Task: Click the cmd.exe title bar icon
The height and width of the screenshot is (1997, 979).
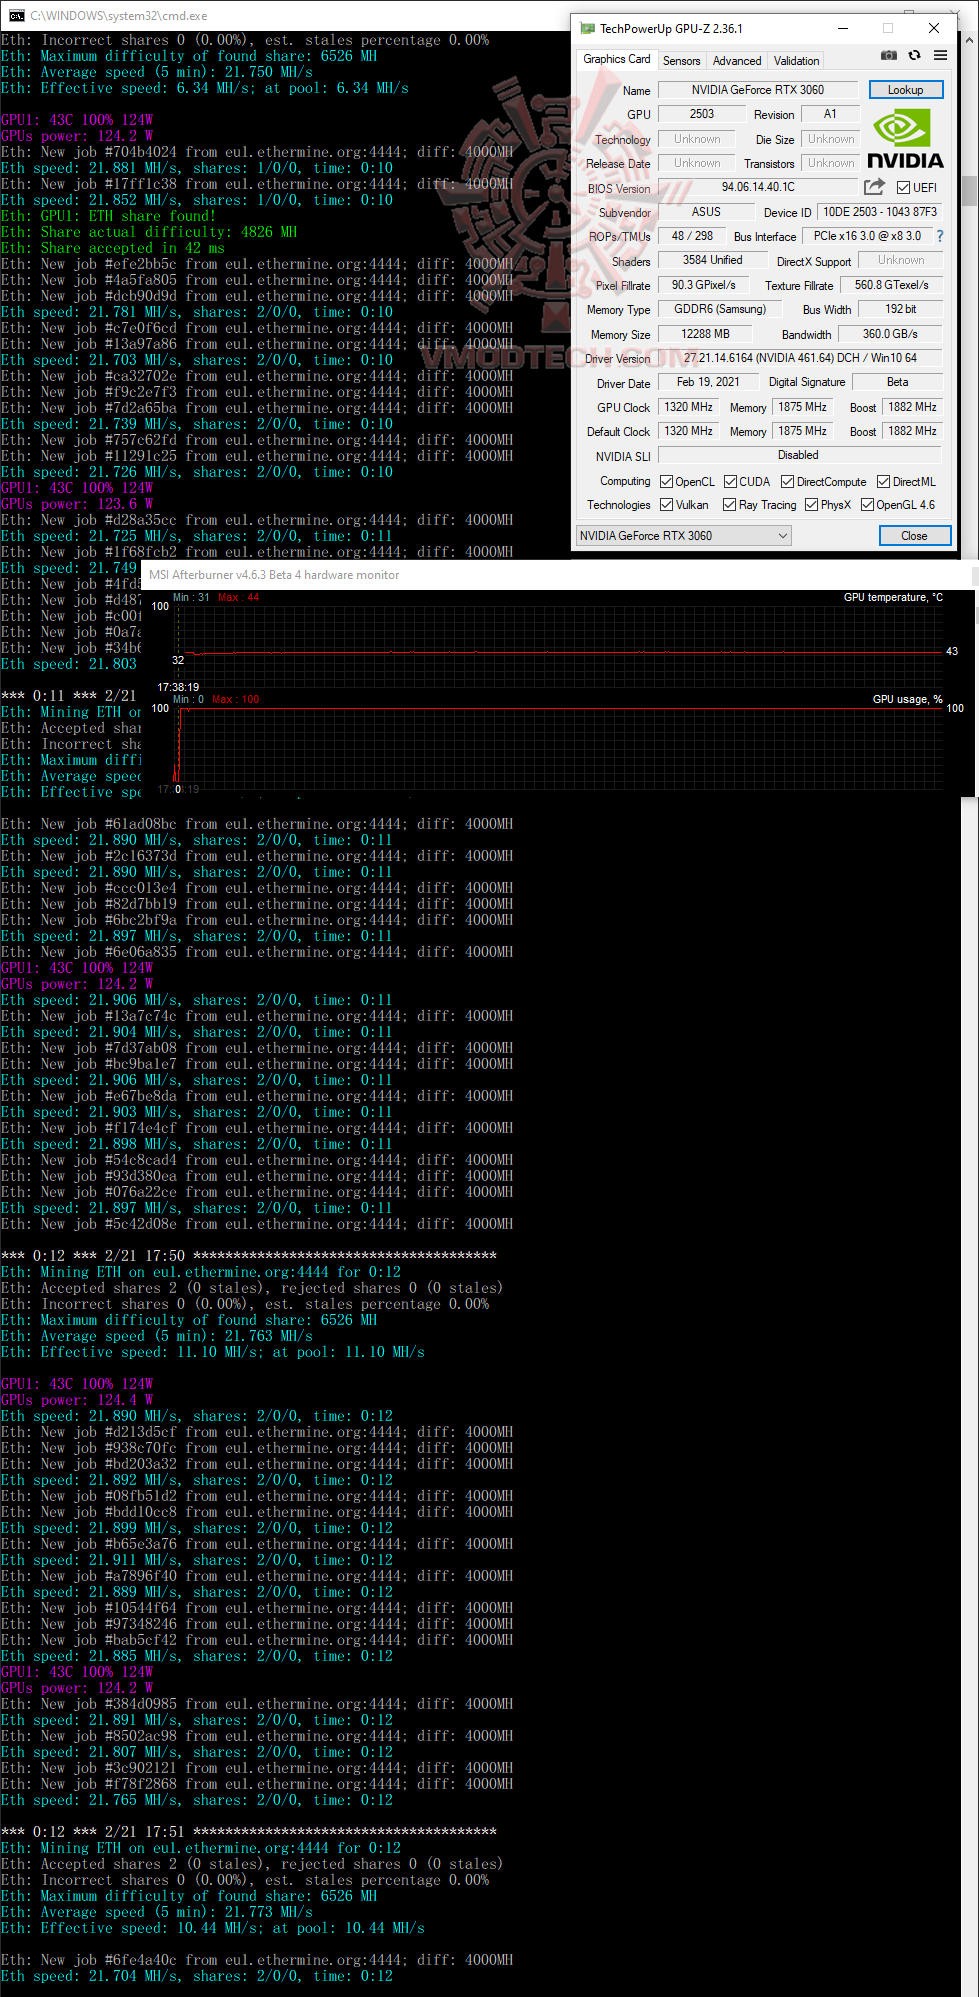Action: click(x=17, y=15)
